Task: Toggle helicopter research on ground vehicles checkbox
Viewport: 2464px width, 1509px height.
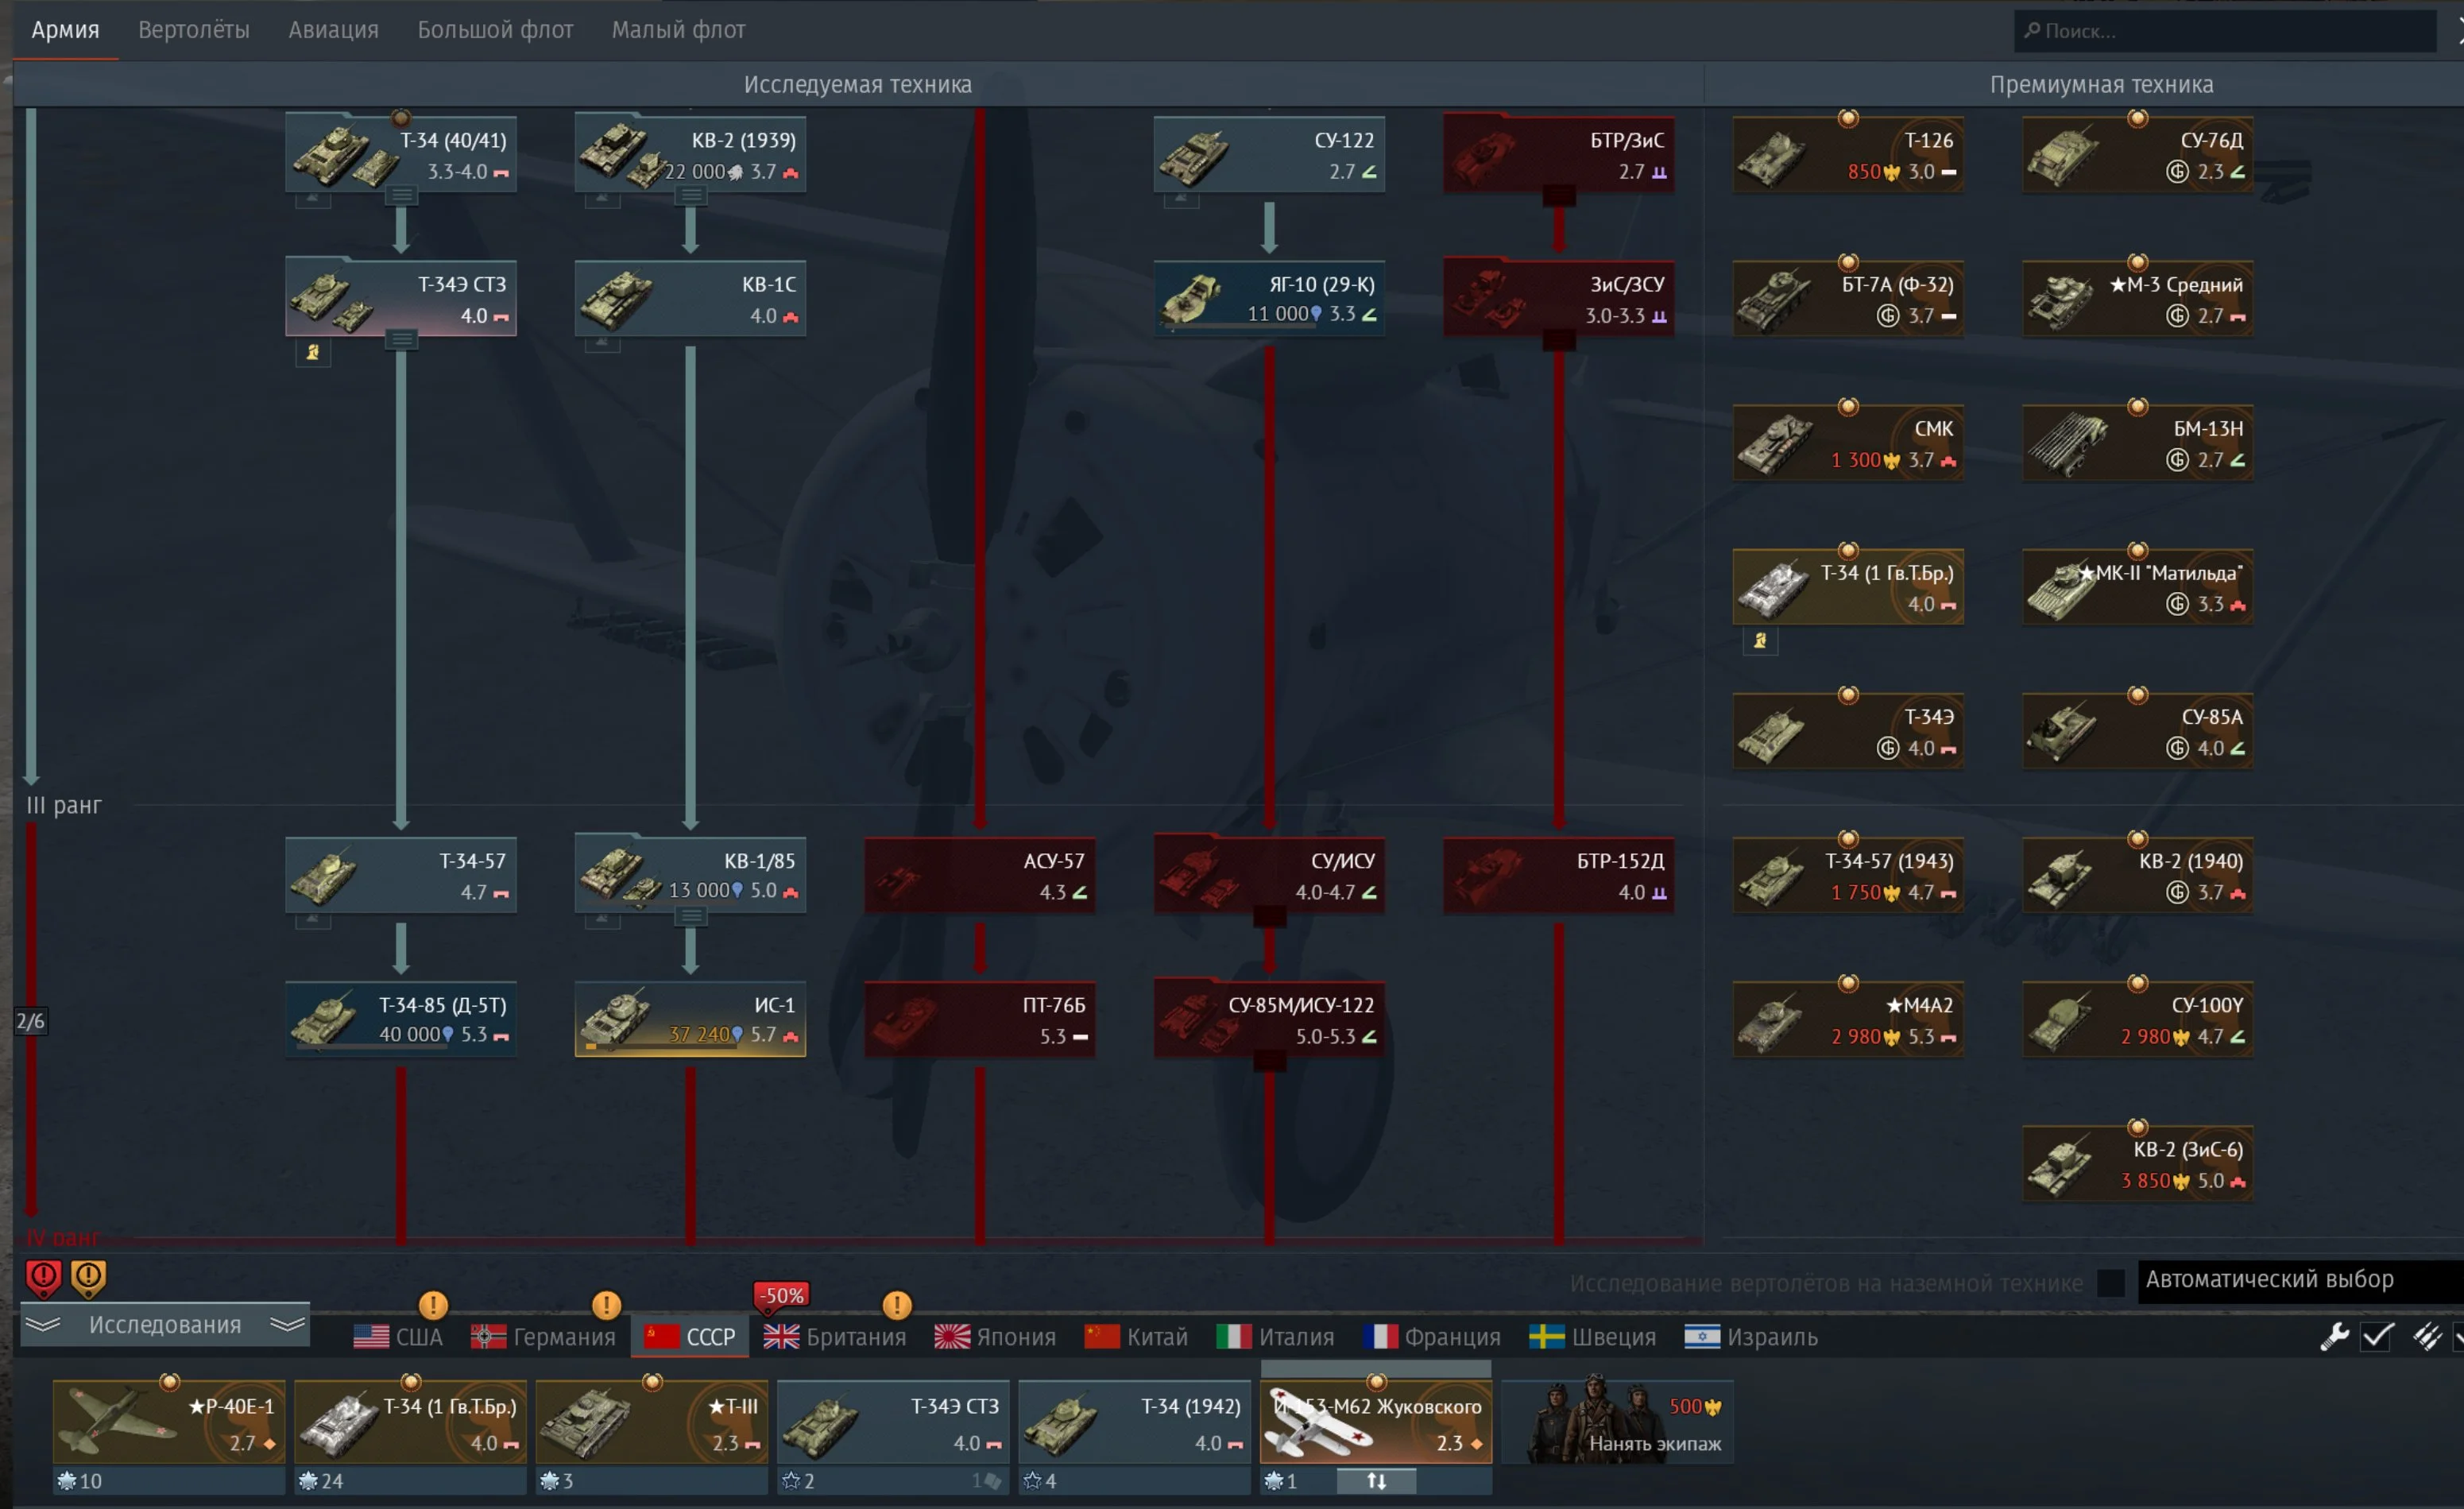Action: click(x=2110, y=1283)
